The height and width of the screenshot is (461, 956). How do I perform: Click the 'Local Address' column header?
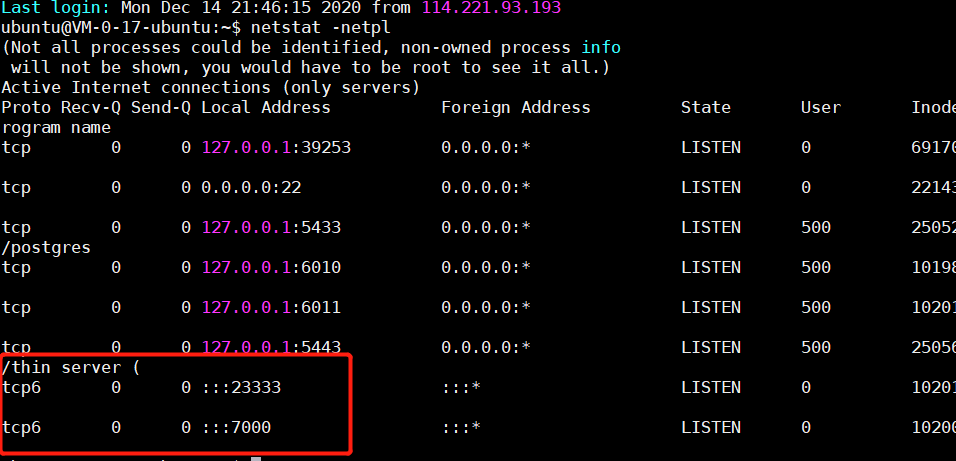pos(266,108)
